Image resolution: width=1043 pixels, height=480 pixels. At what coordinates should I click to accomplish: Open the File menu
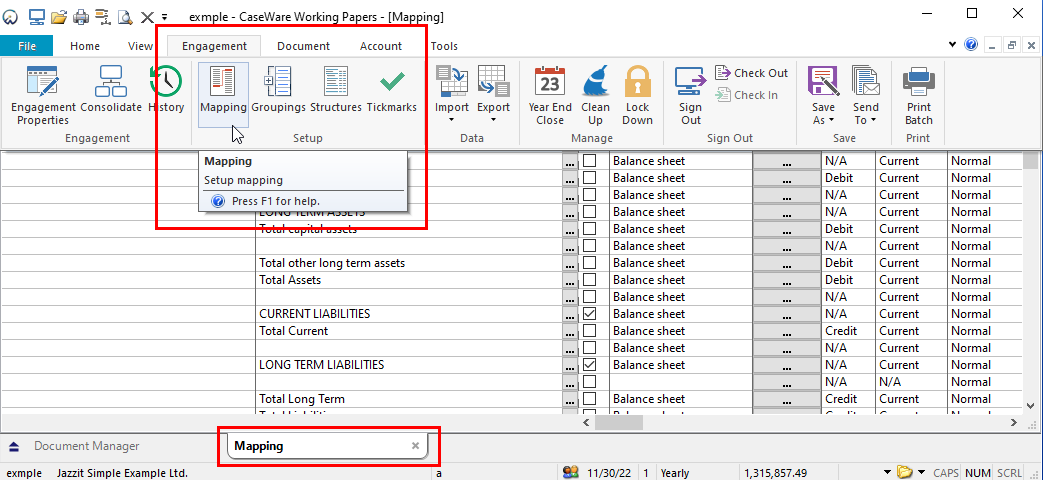[27, 46]
